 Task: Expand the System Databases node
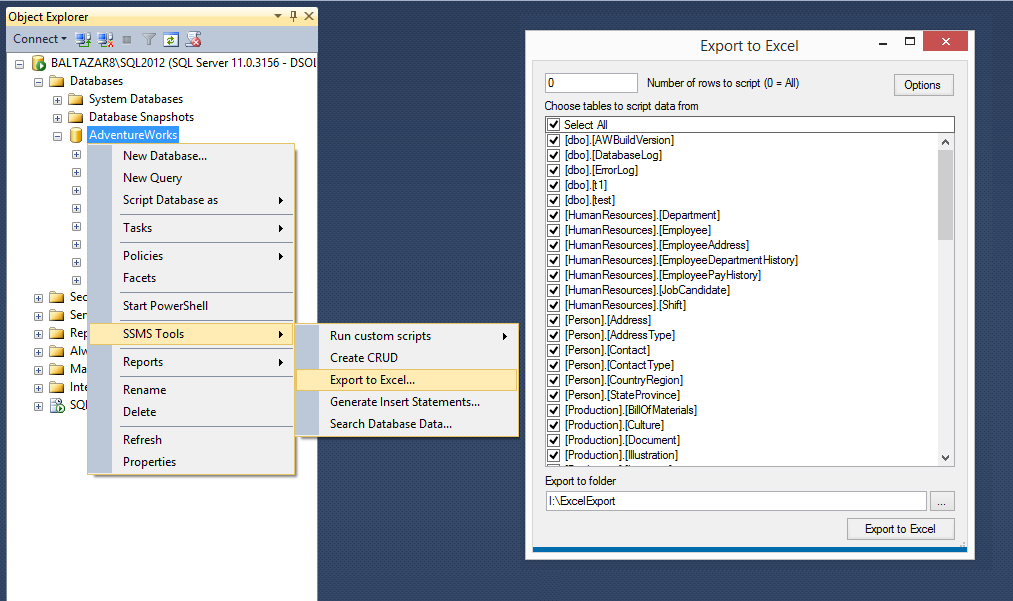click(57, 100)
